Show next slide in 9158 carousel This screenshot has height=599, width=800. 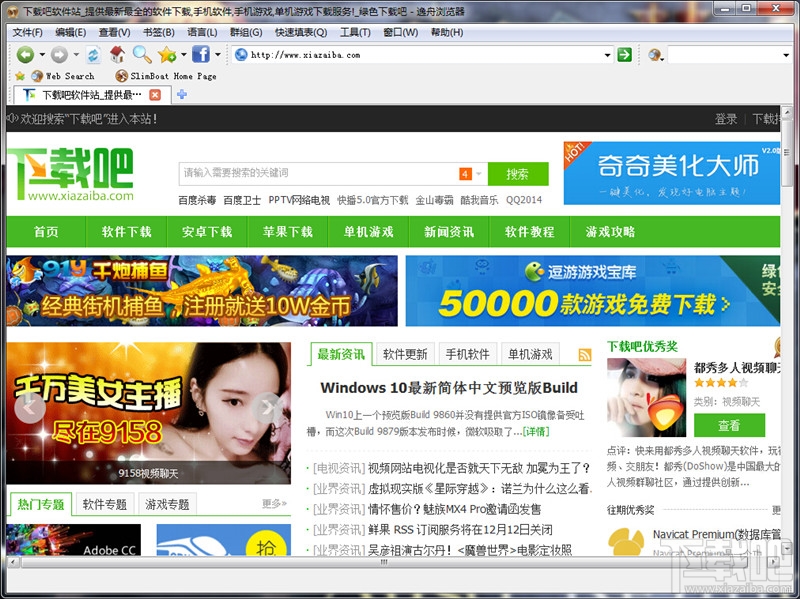[x=267, y=407]
